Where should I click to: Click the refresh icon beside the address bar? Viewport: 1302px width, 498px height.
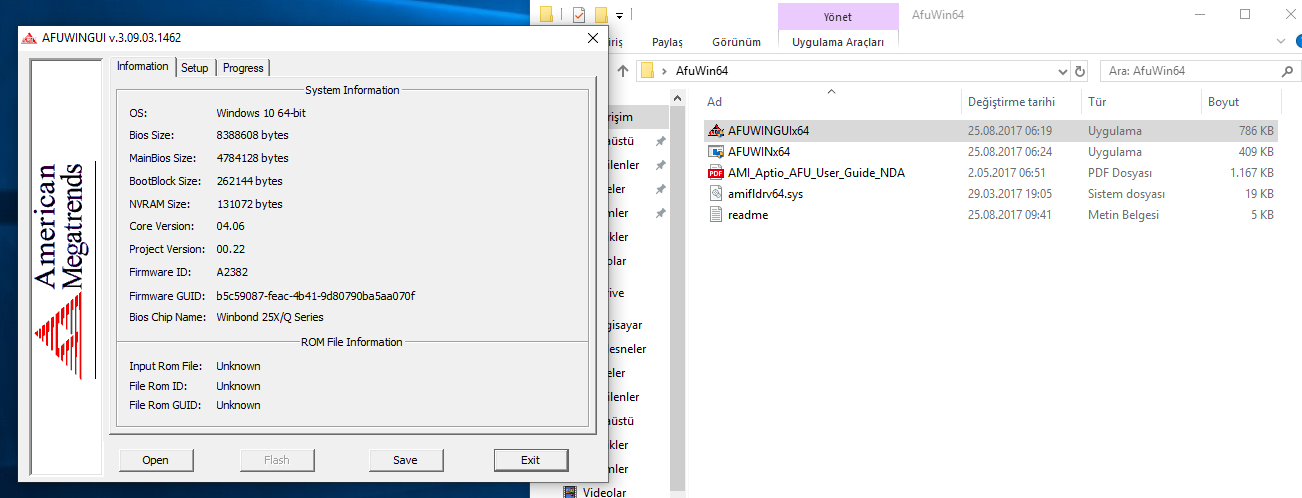click(1080, 71)
